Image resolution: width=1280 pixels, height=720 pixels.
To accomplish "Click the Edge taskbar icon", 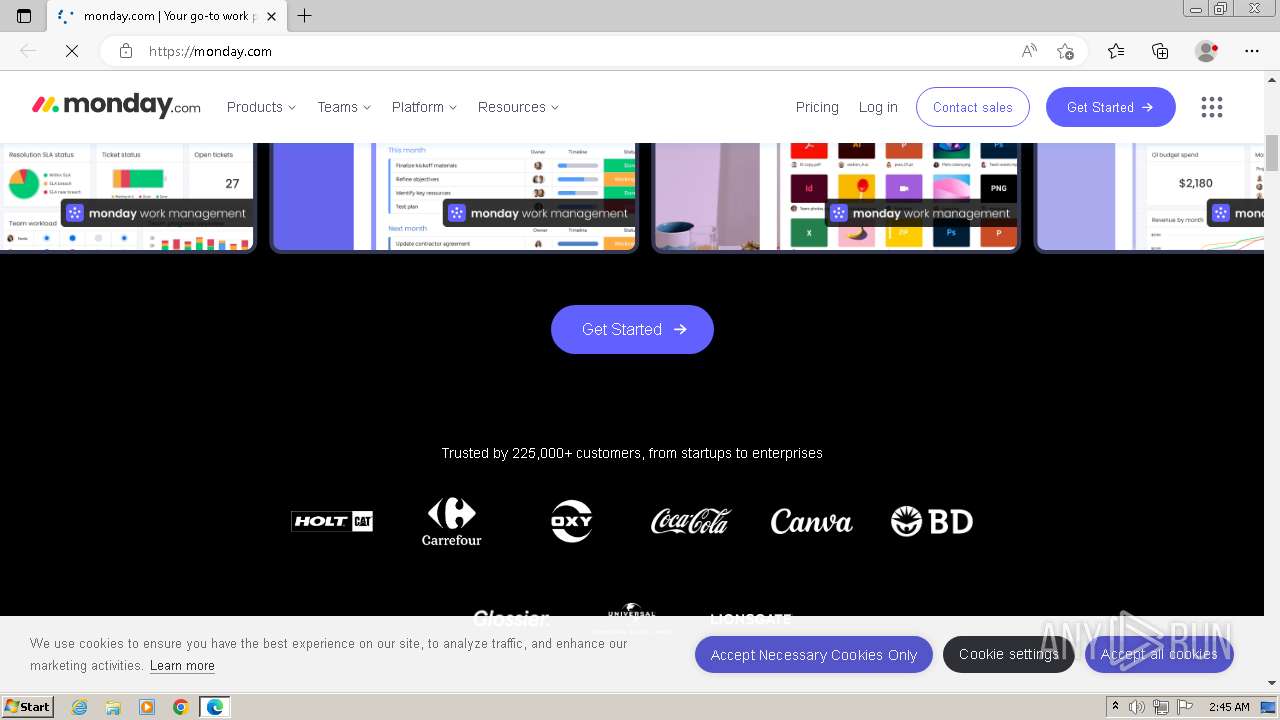I will coord(214,707).
